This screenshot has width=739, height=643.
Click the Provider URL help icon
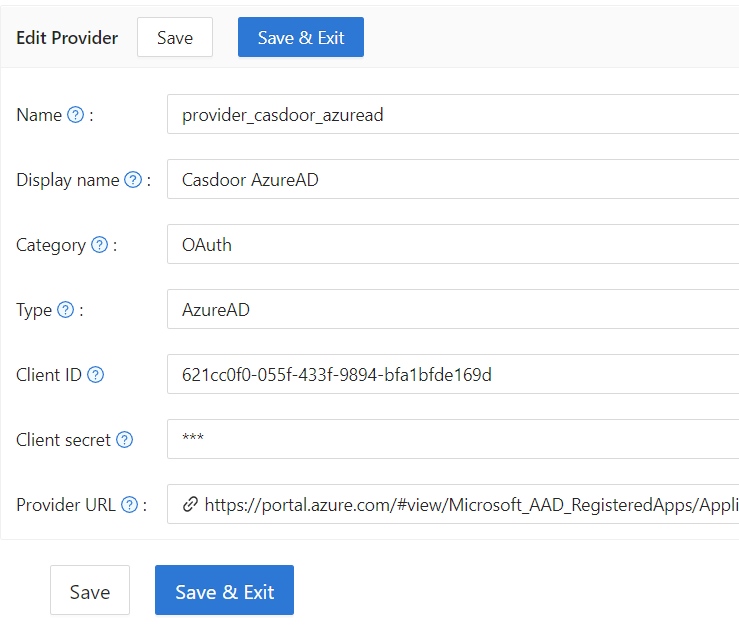tap(129, 505)
